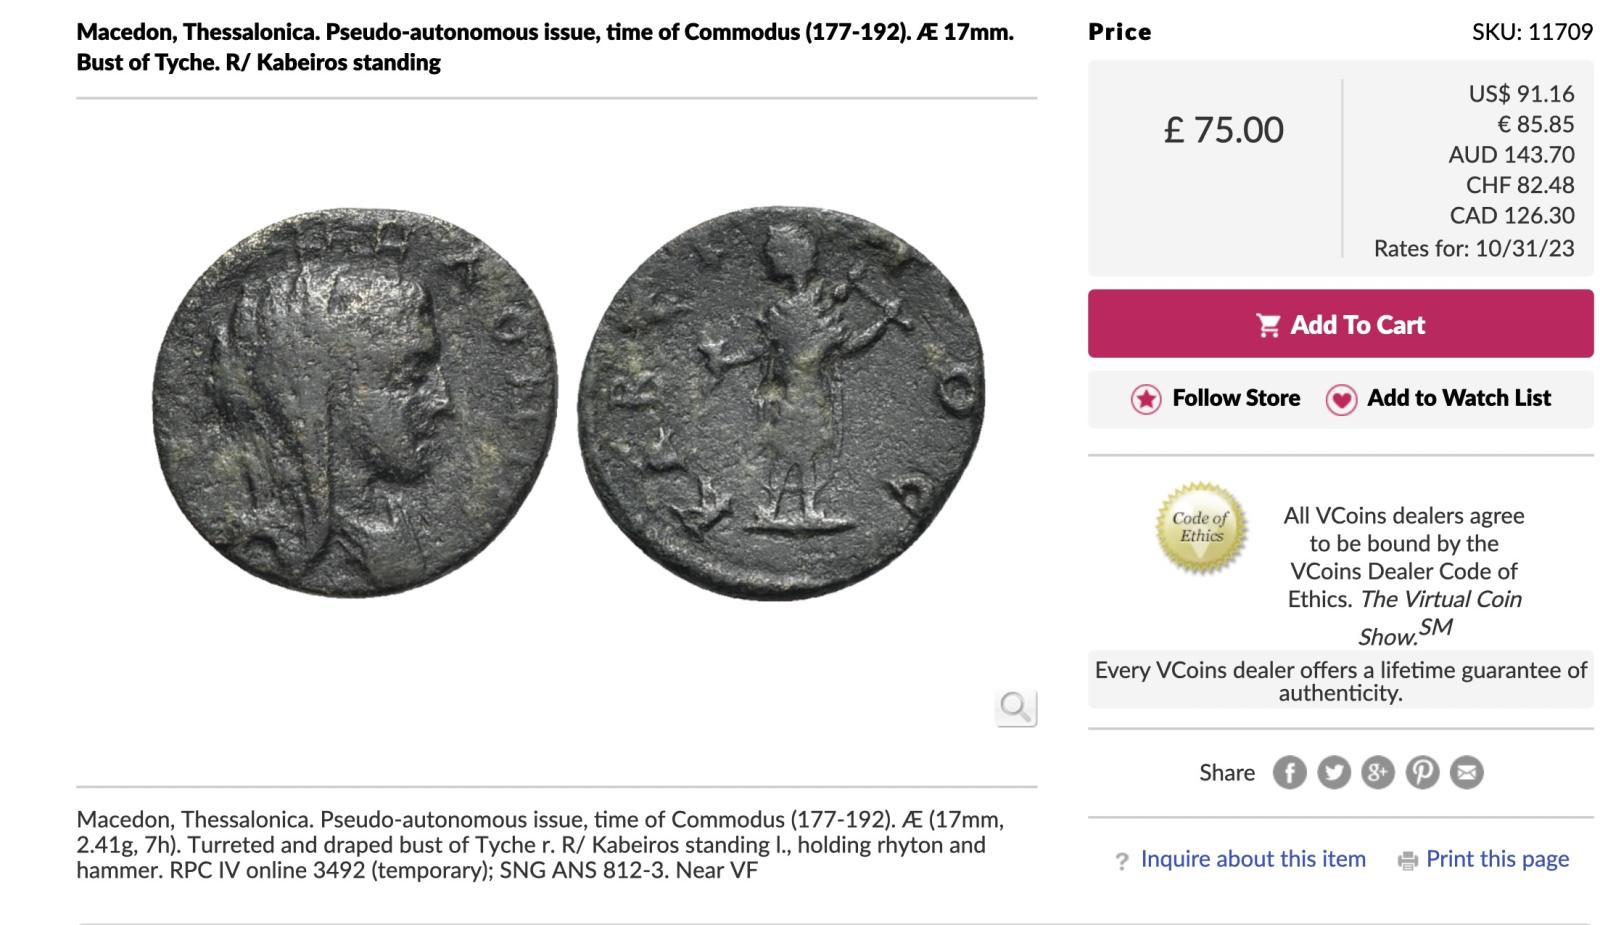Share on Facebook icon
The height and width of the screenshot is (925, 1600).
1289,772
